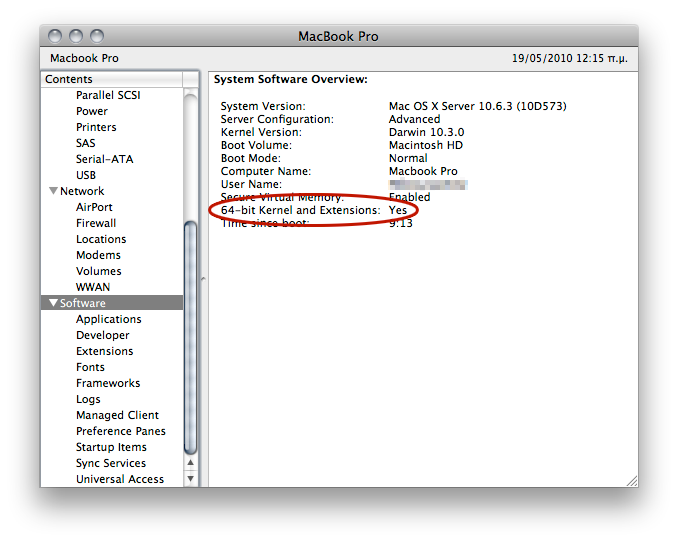
Task: Open AirPort under Network
Action: [x=94, y=207]
